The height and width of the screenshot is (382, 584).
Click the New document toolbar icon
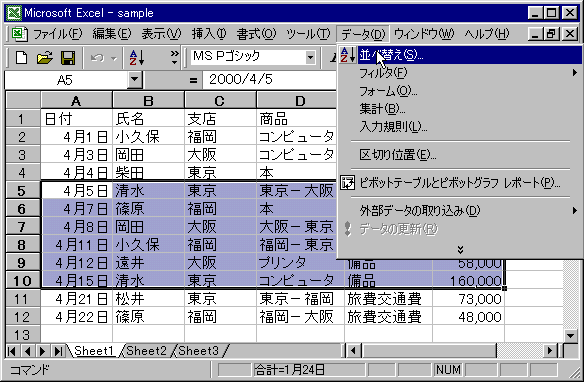click(22, 58)
